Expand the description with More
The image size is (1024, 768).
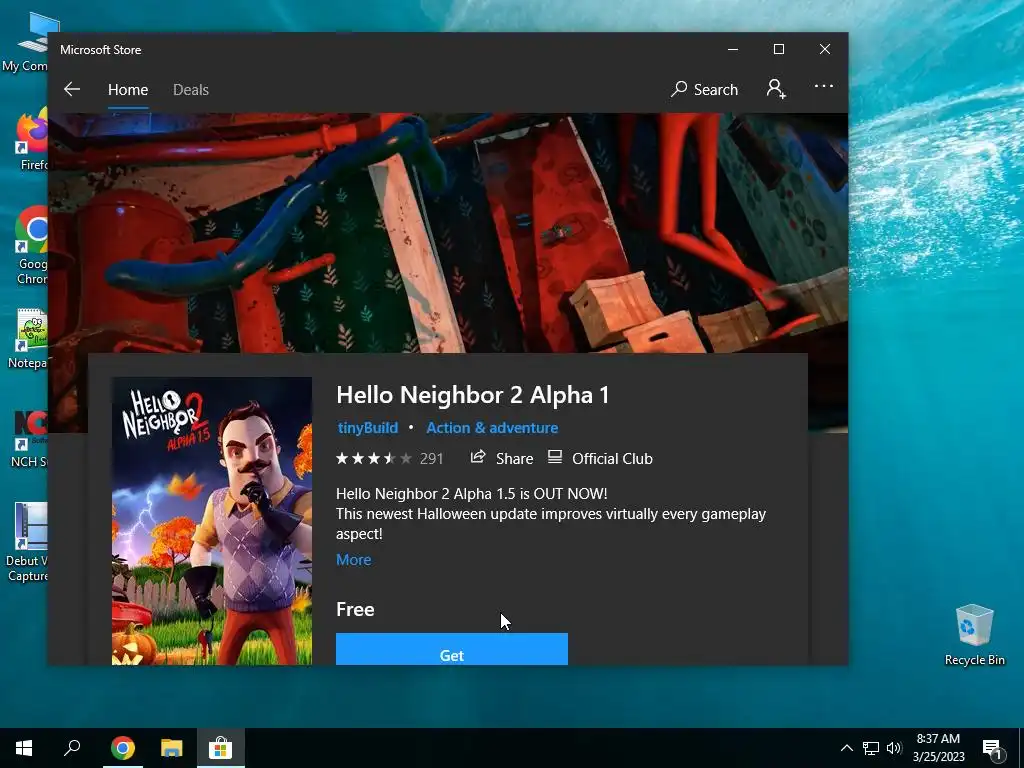click(353, 560)
